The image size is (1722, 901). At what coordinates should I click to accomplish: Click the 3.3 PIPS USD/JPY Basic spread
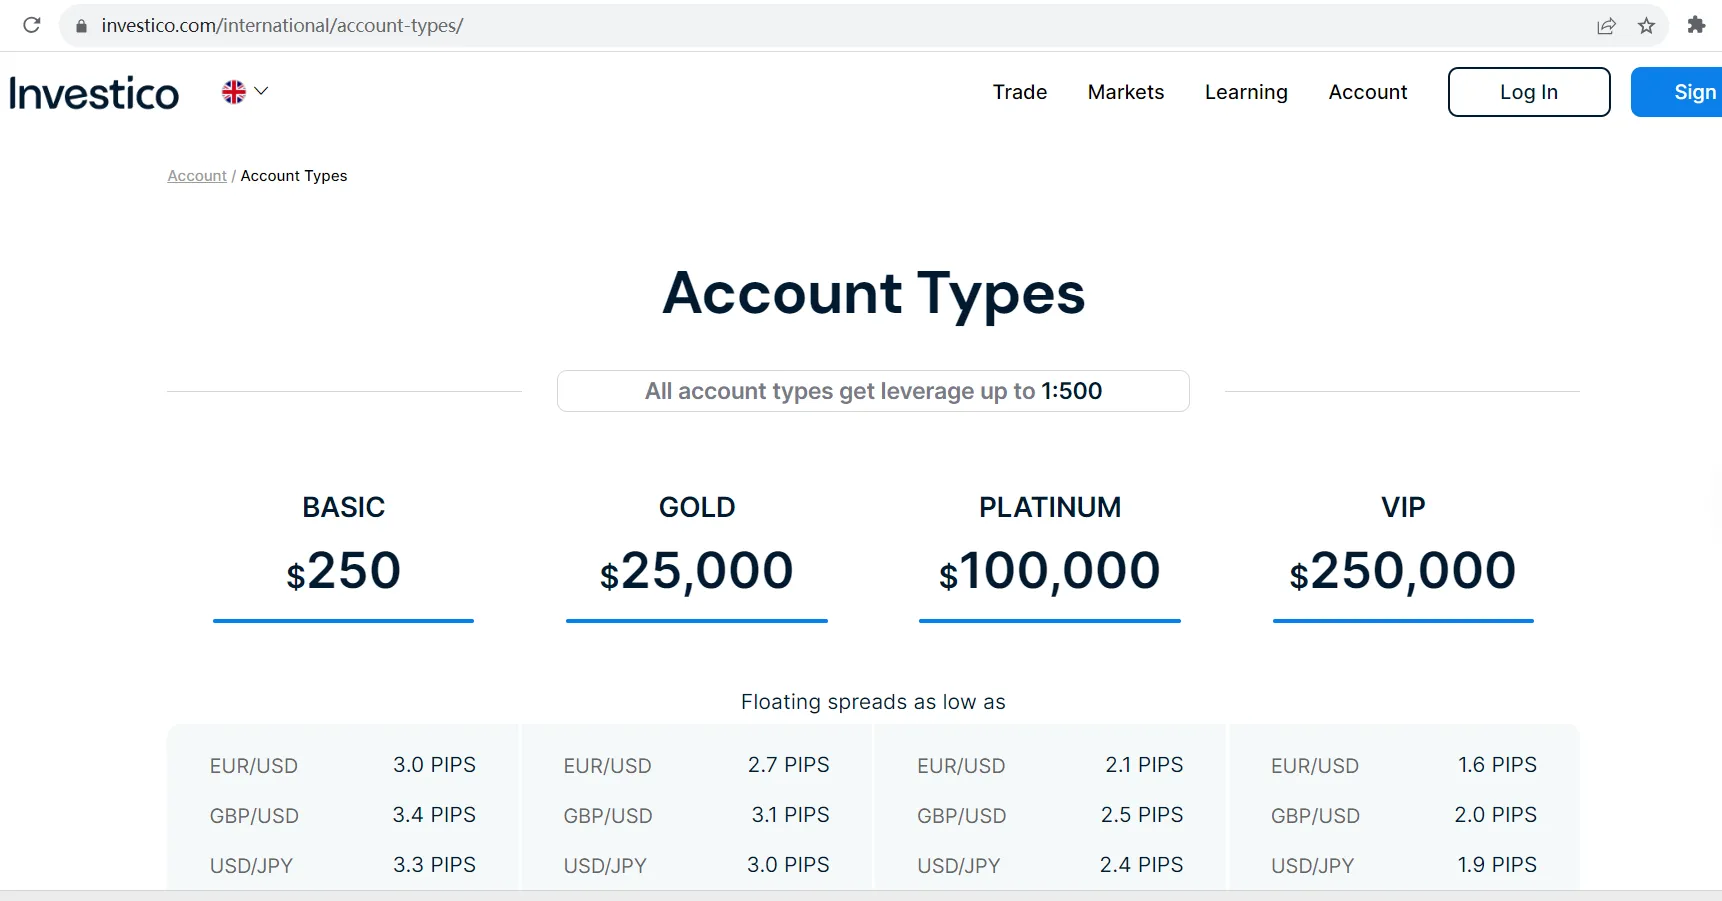[434, 865]
